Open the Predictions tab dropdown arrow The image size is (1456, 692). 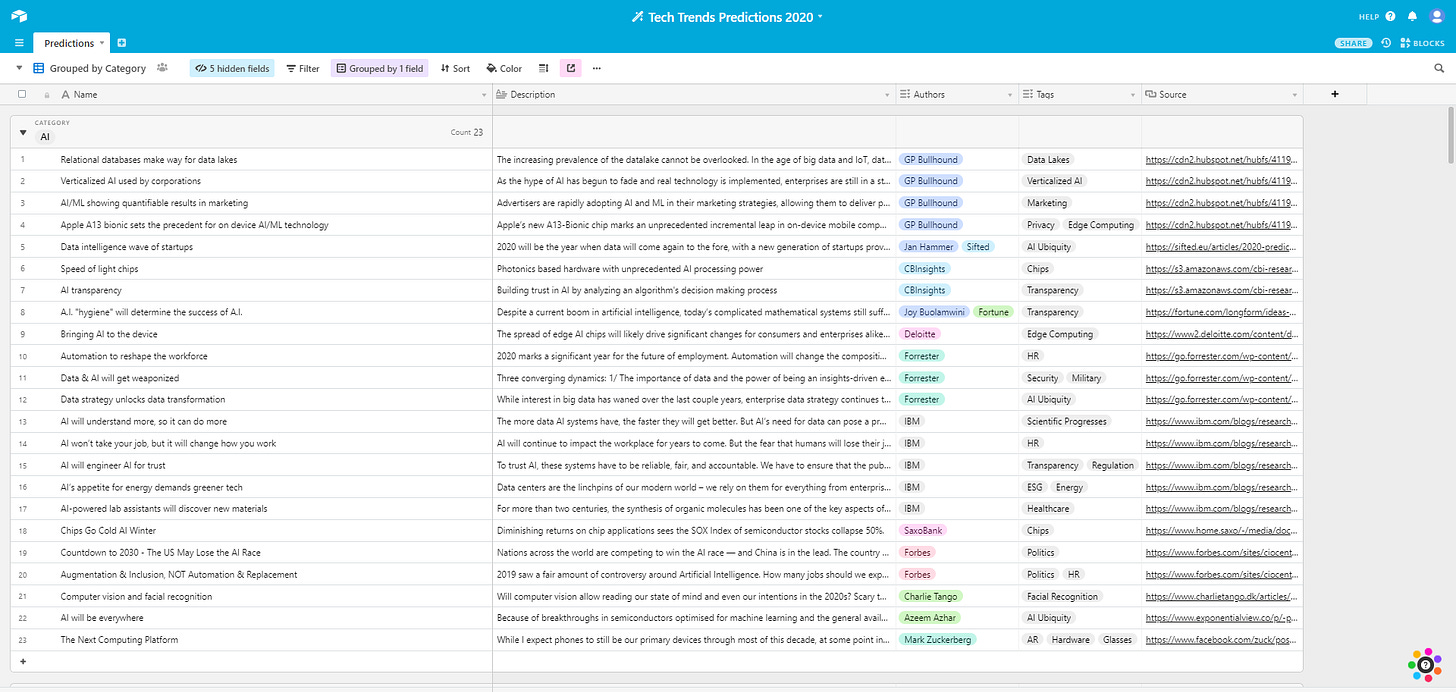[102, 43]
